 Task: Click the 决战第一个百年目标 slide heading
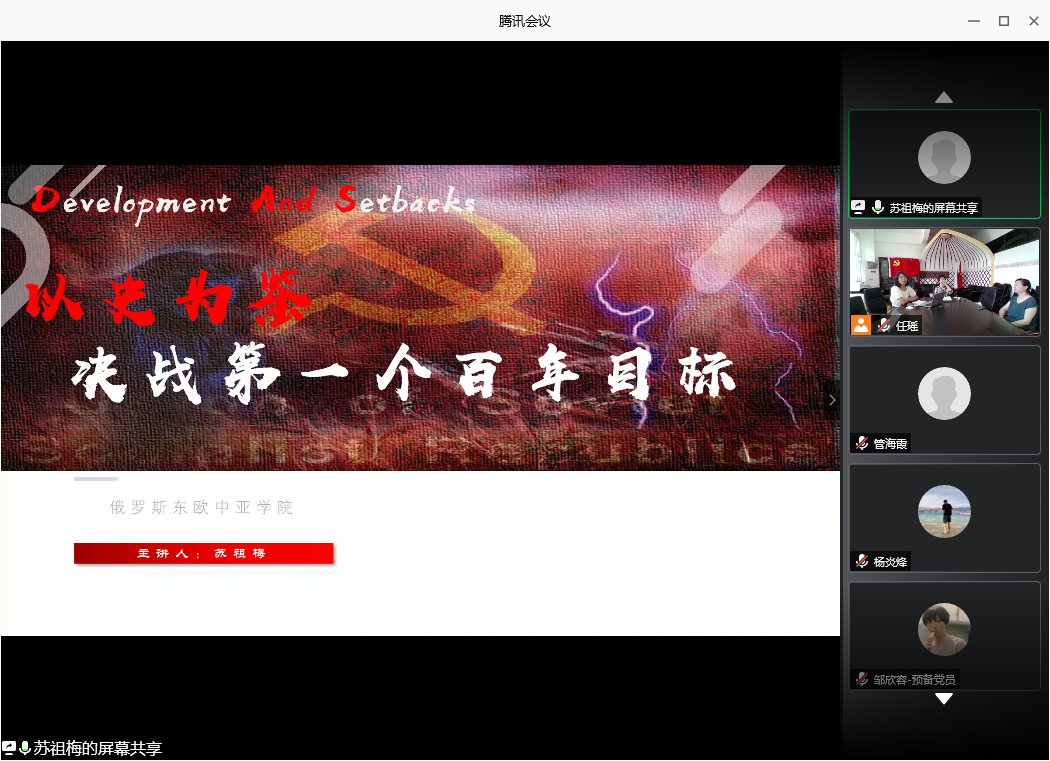click(404, 373)
